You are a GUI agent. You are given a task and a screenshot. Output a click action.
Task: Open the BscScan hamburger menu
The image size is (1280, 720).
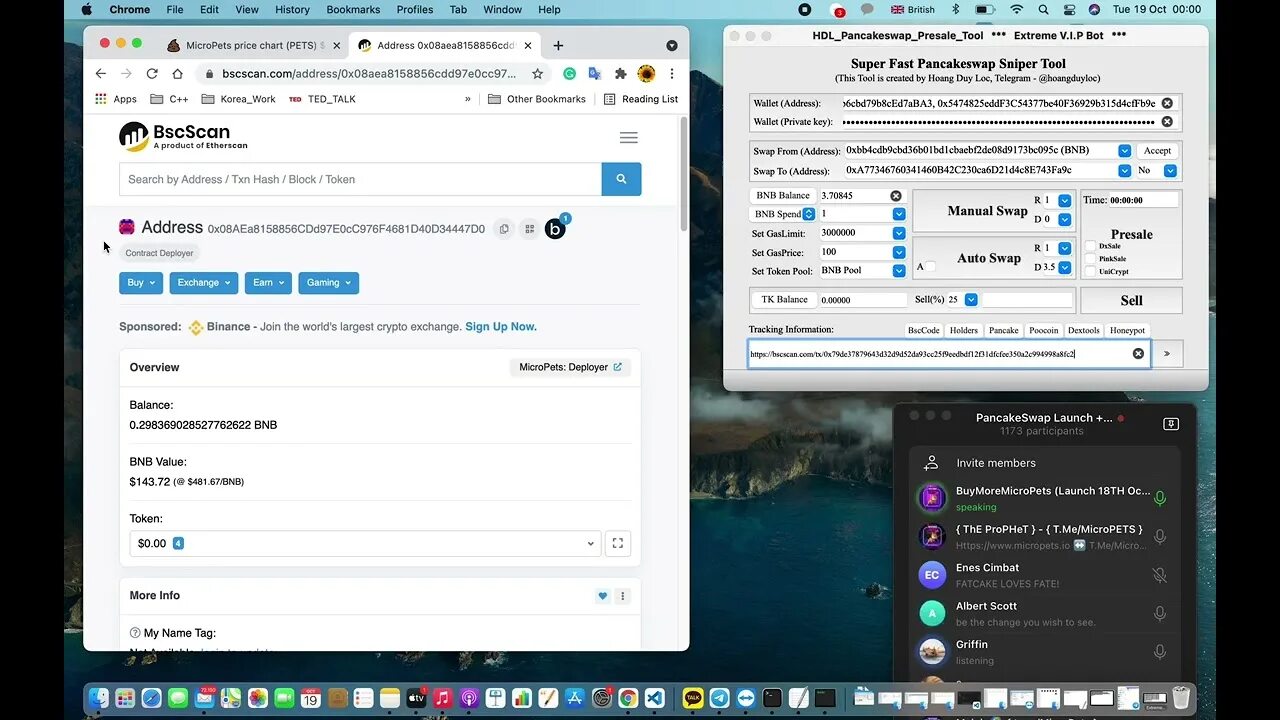[629, 138]
